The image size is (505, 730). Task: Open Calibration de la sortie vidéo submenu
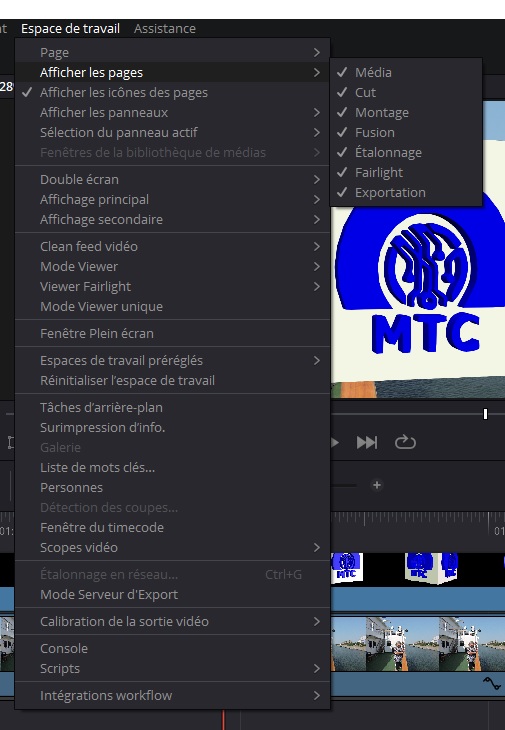(172, 622)
